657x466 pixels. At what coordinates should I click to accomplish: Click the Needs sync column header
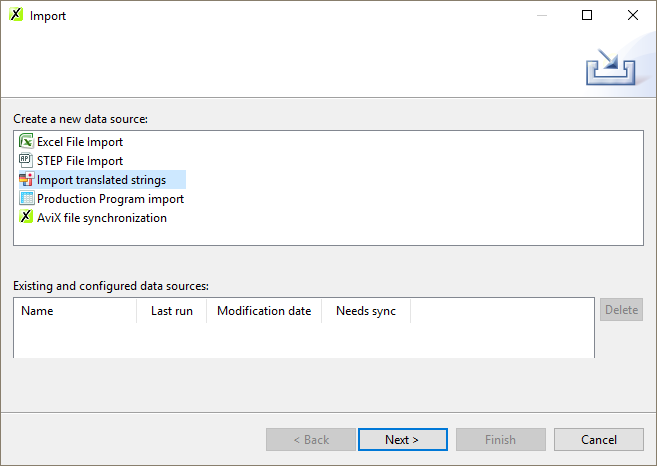point(366,311)
